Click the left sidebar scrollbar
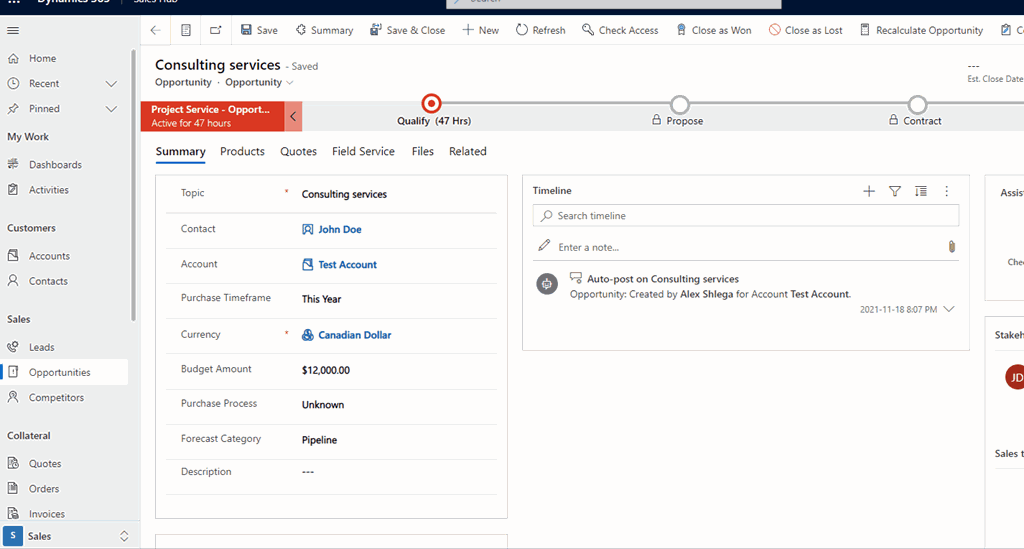This screenshot has width=1024, height=549. (x=133, y=186)
